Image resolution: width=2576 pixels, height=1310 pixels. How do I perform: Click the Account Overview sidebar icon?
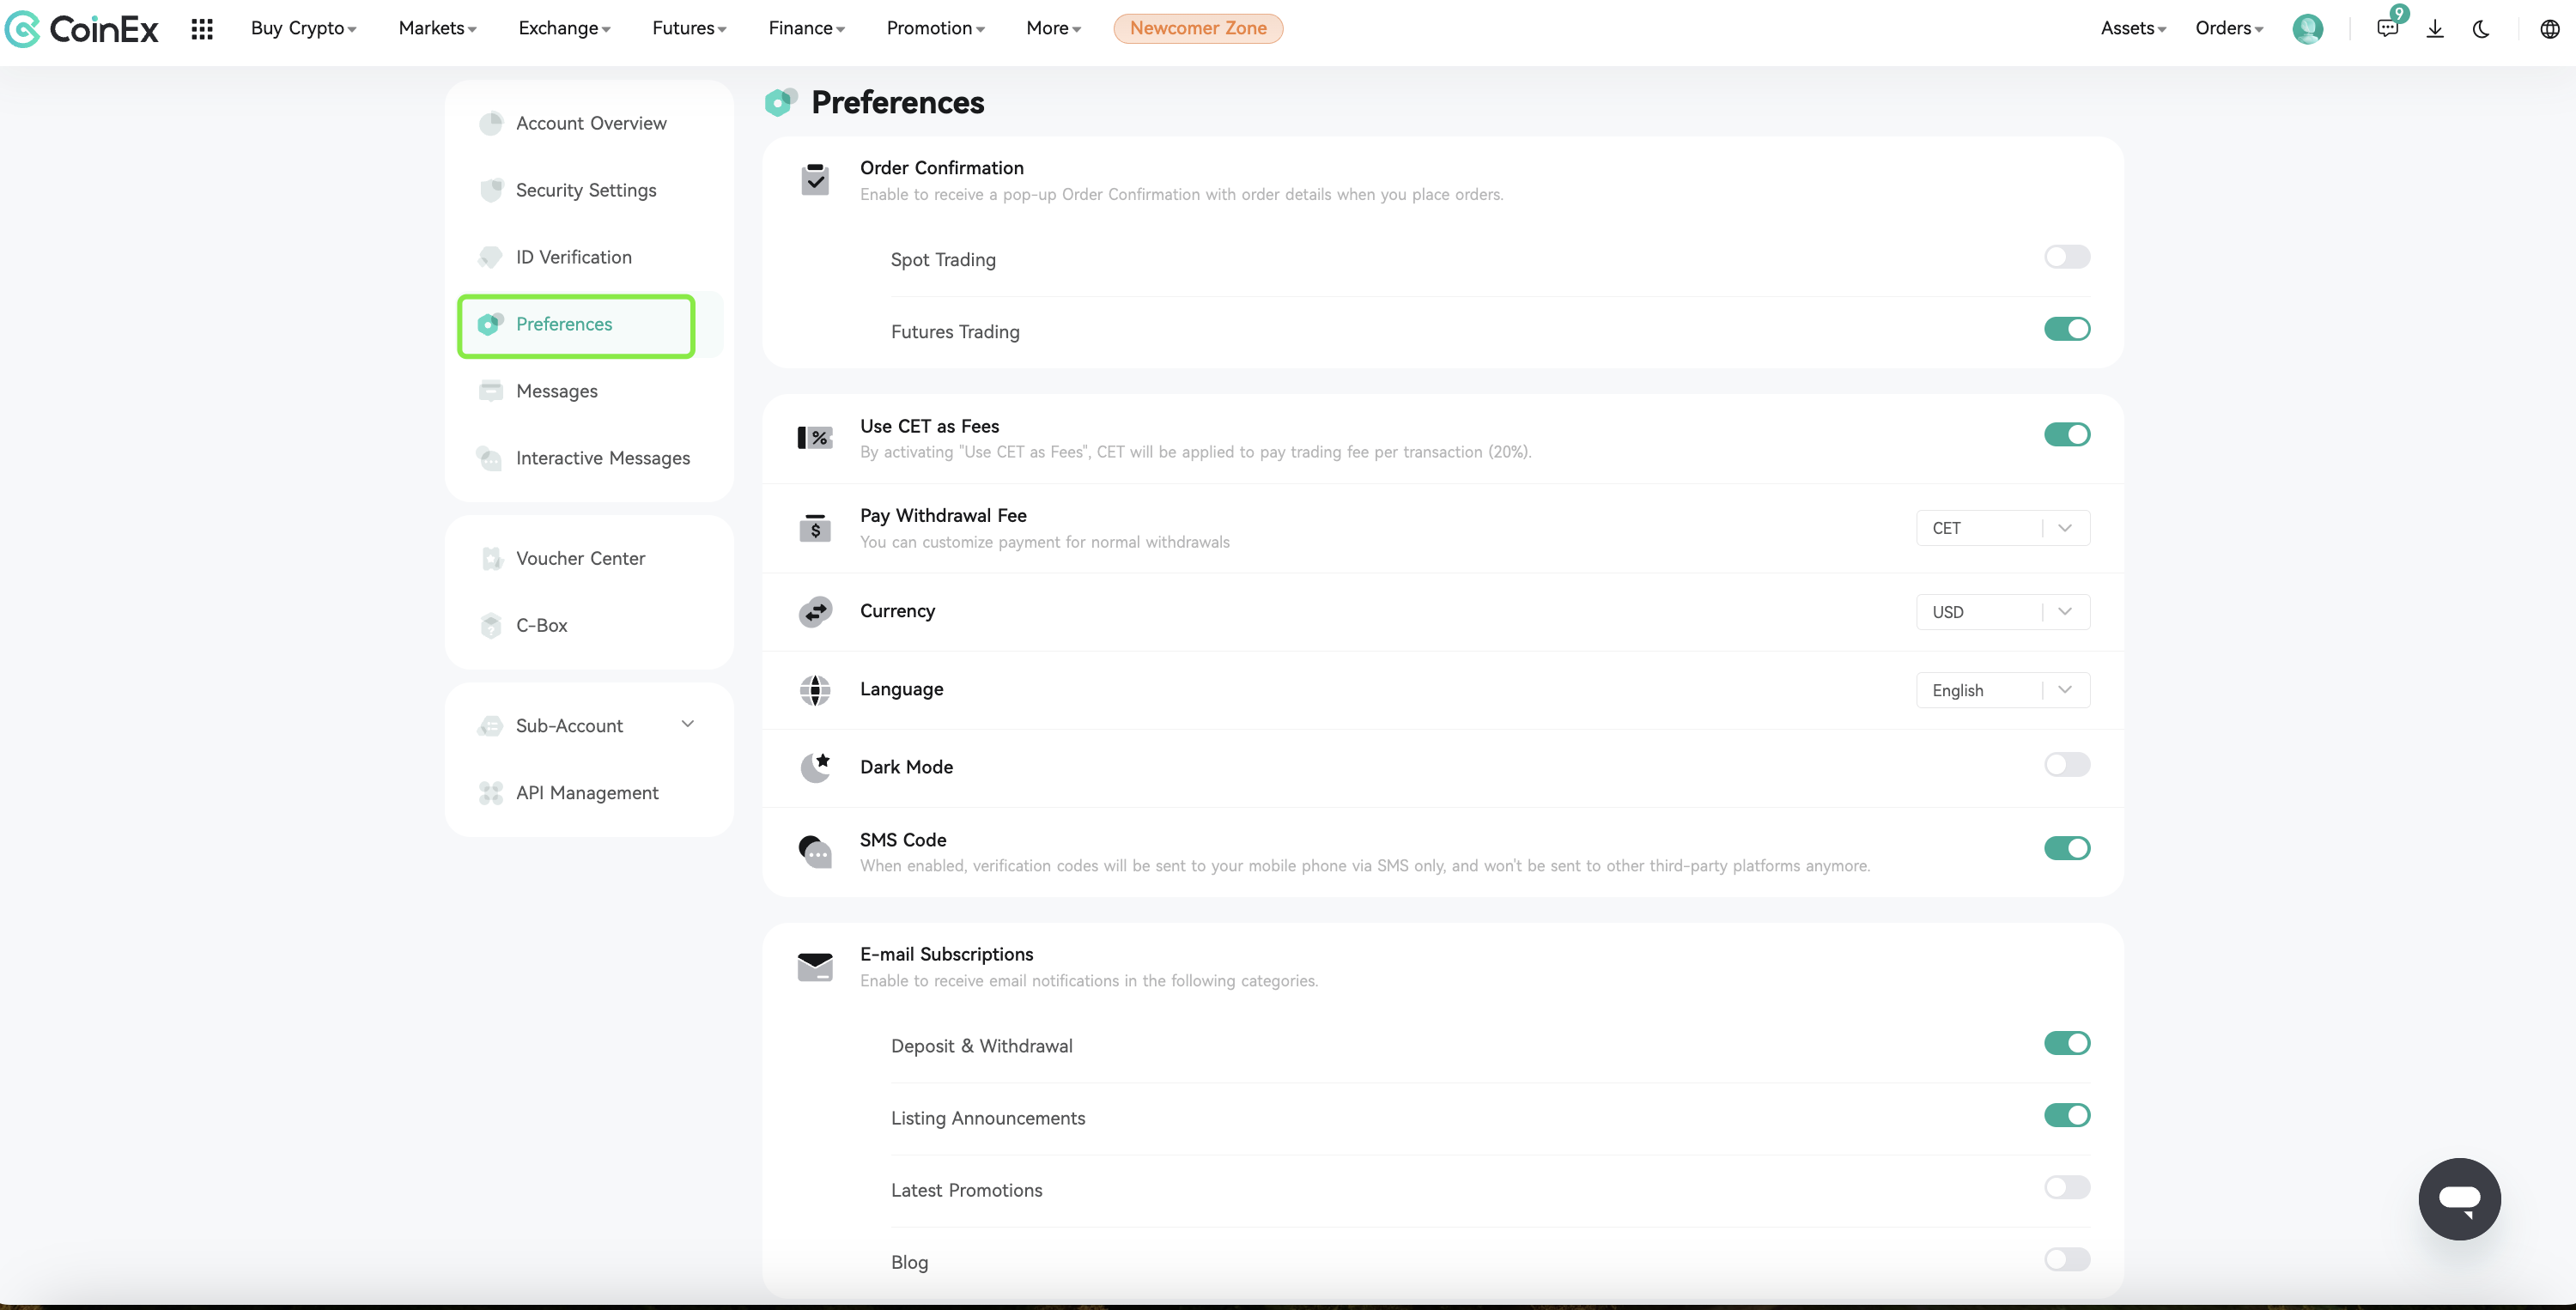490,123
